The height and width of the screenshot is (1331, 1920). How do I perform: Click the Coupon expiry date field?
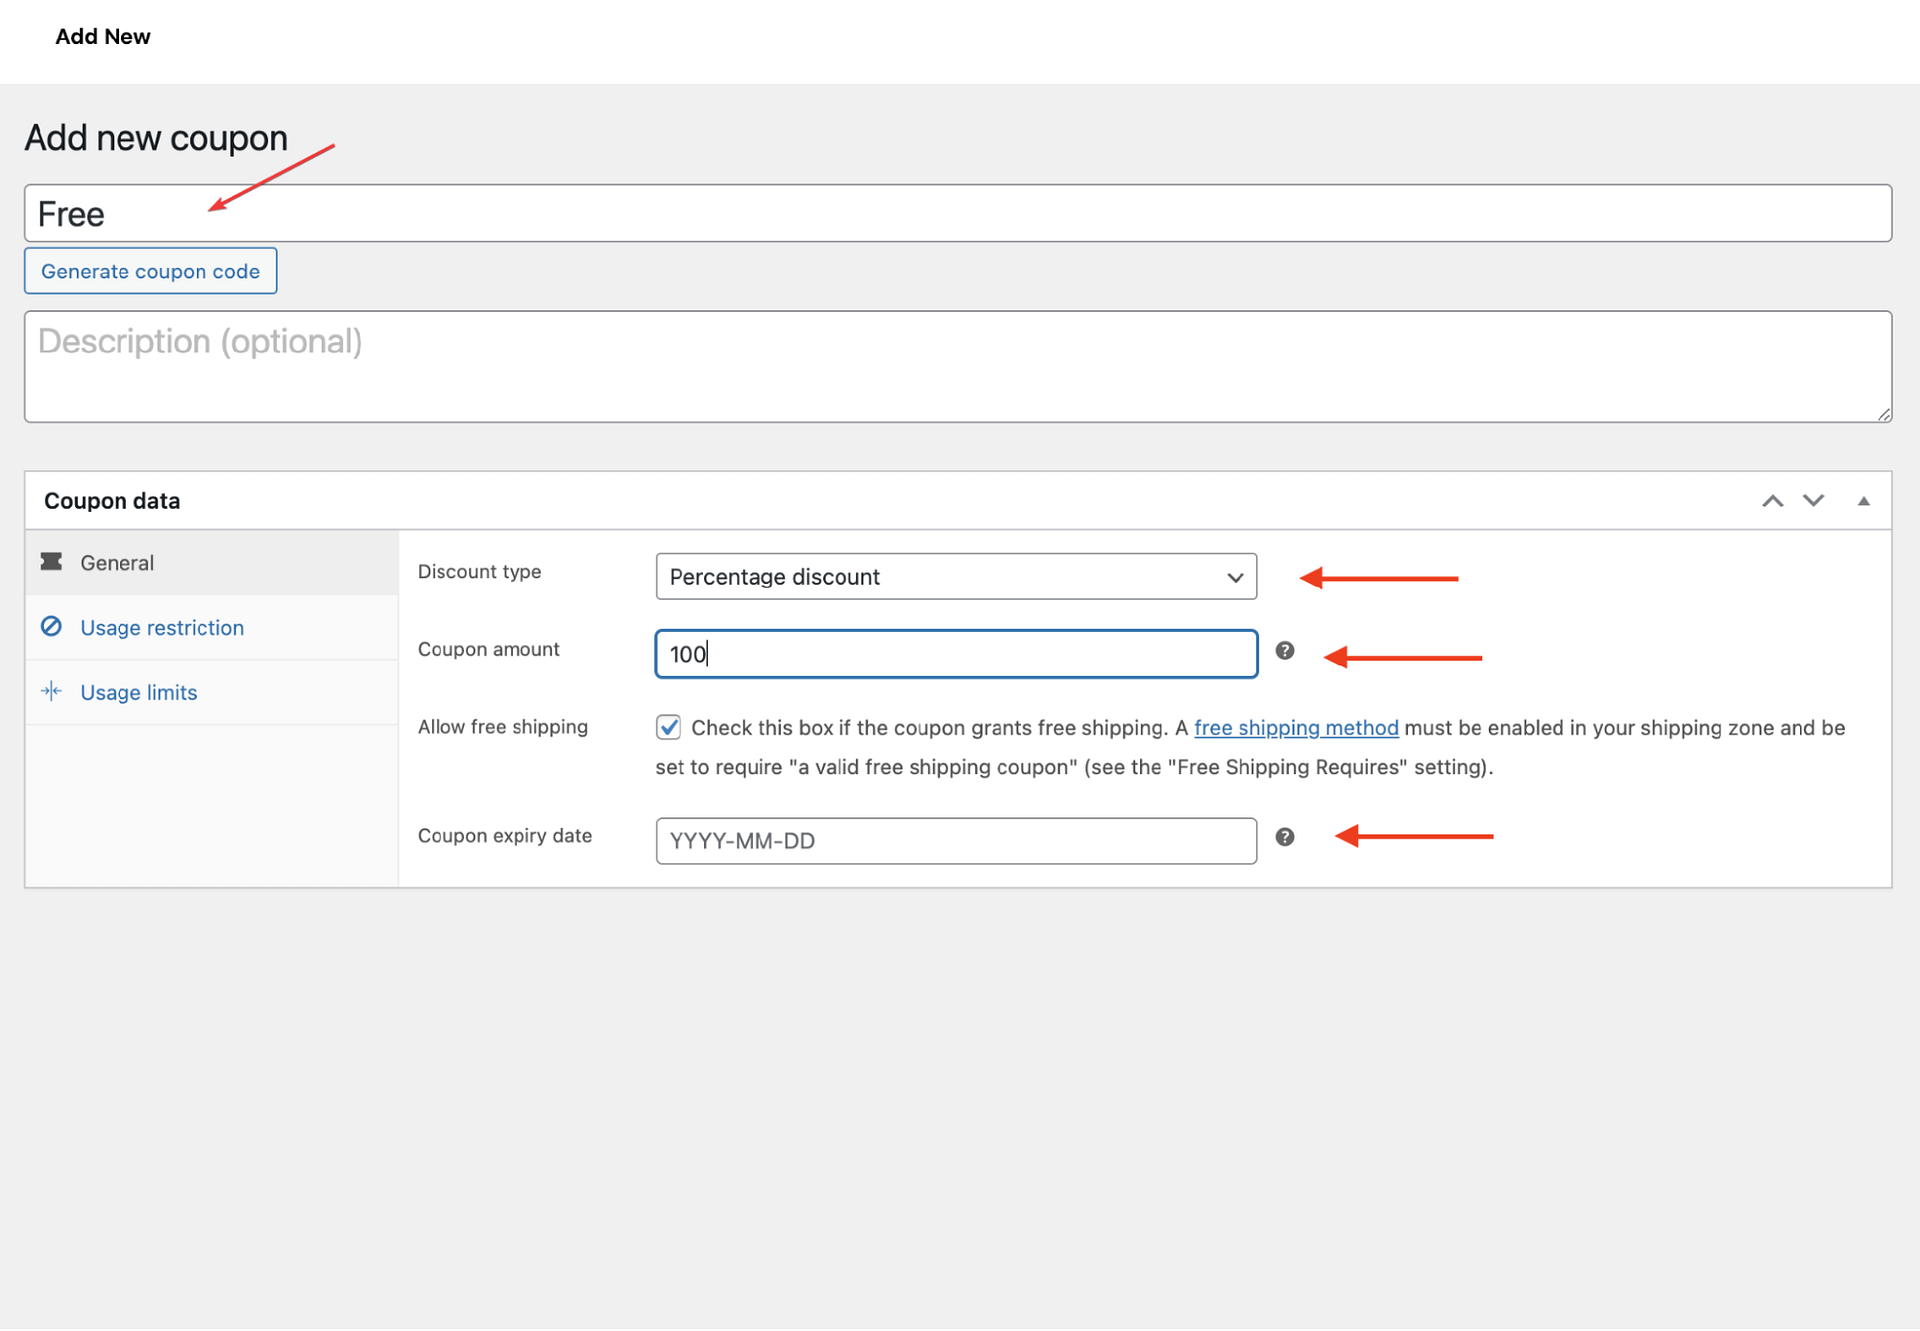(x=956, y=841)
